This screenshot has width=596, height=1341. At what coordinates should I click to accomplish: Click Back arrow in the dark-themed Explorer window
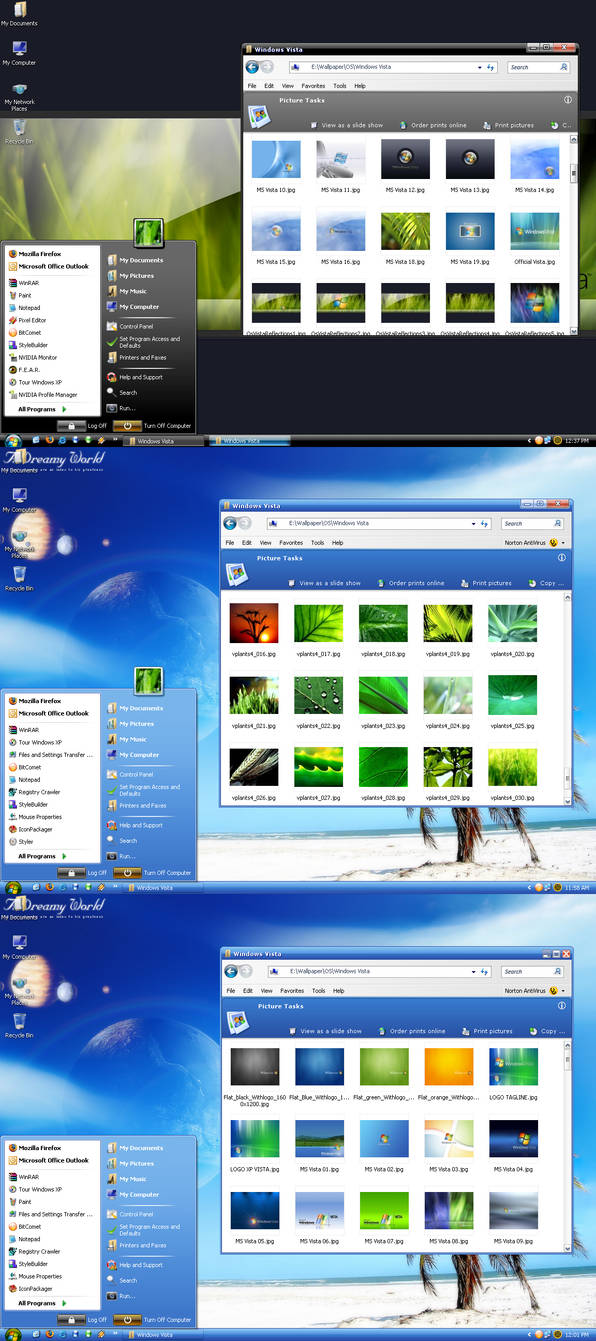click(252, 67)
